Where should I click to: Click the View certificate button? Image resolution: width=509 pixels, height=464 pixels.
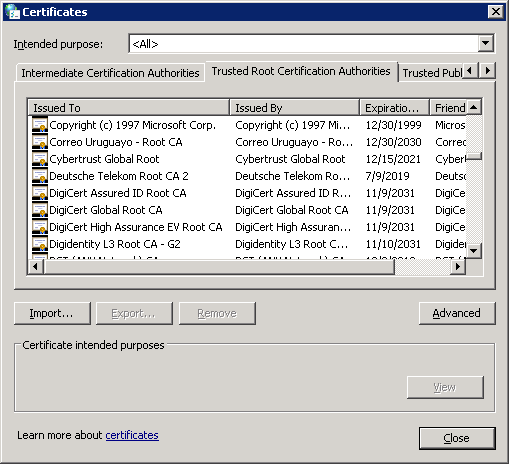pos(445,387)
